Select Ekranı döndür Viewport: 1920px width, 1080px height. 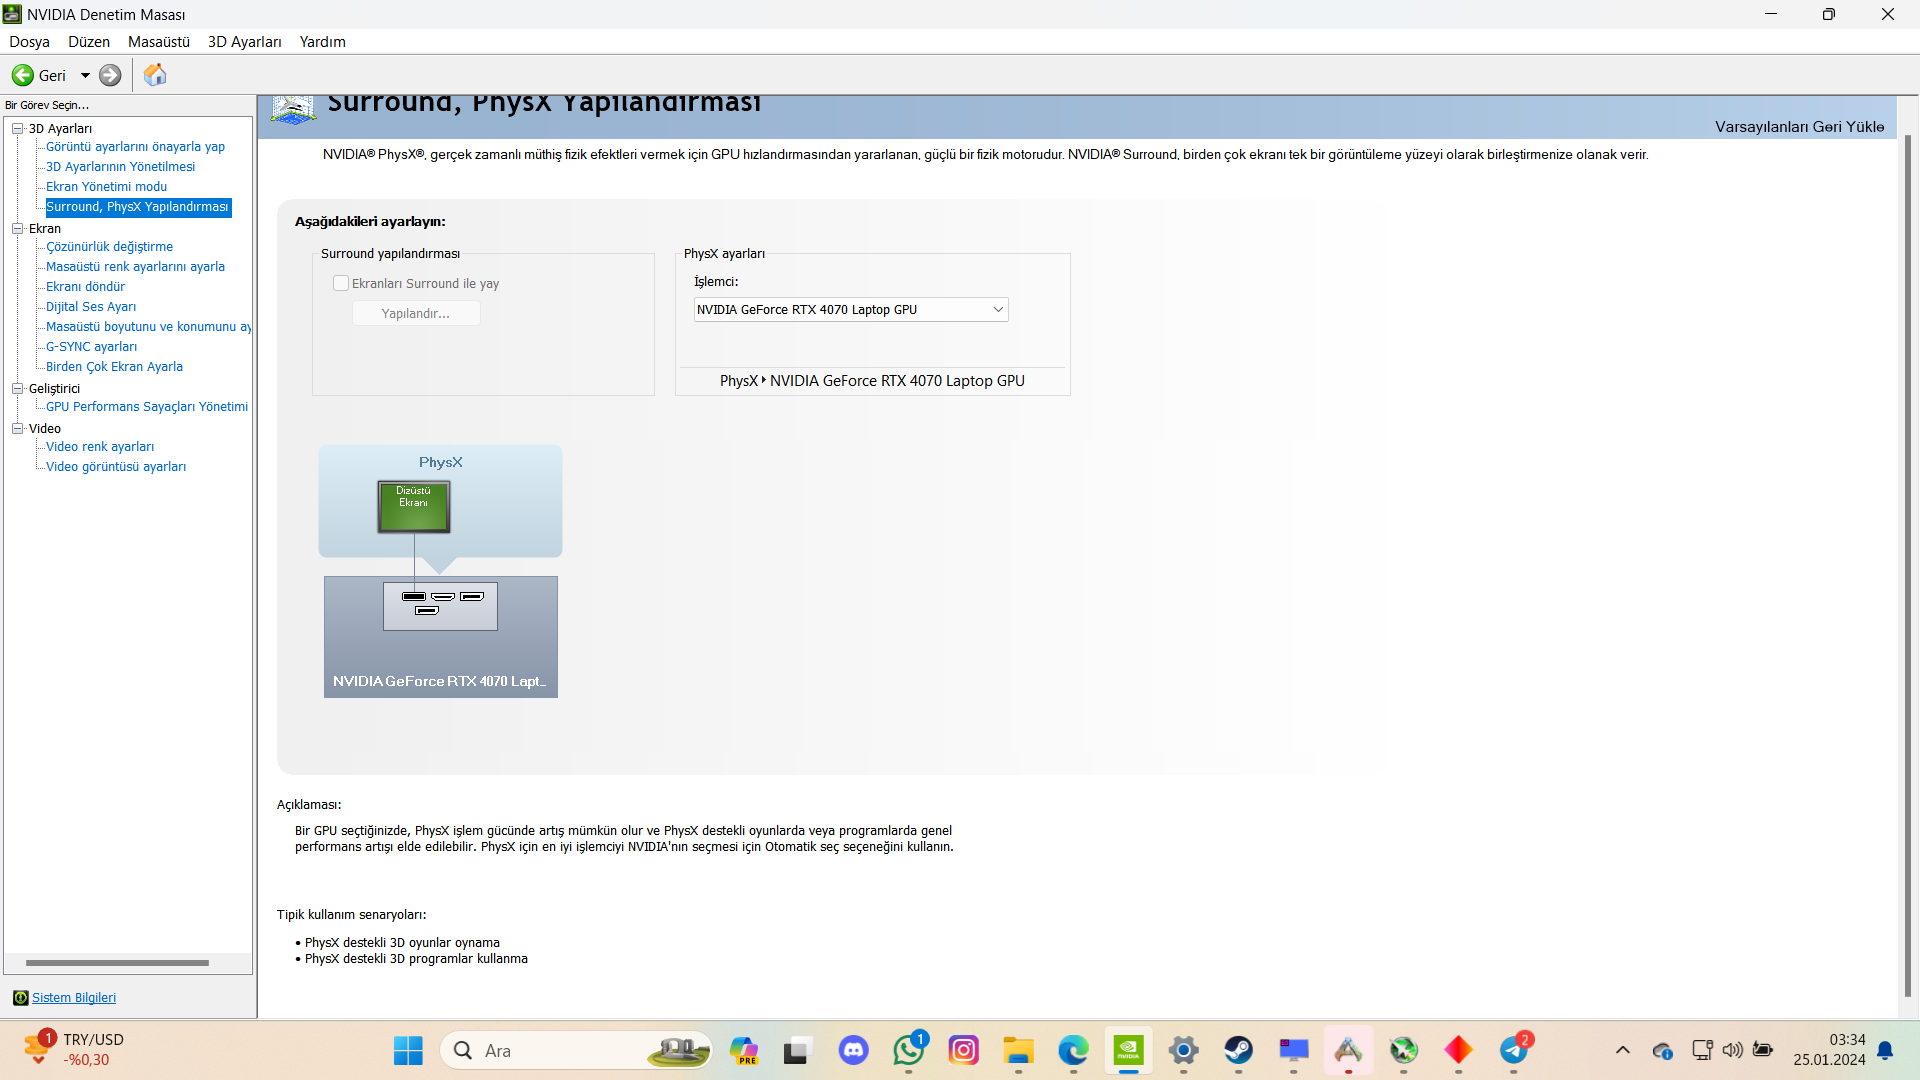[x=85, y=287]
